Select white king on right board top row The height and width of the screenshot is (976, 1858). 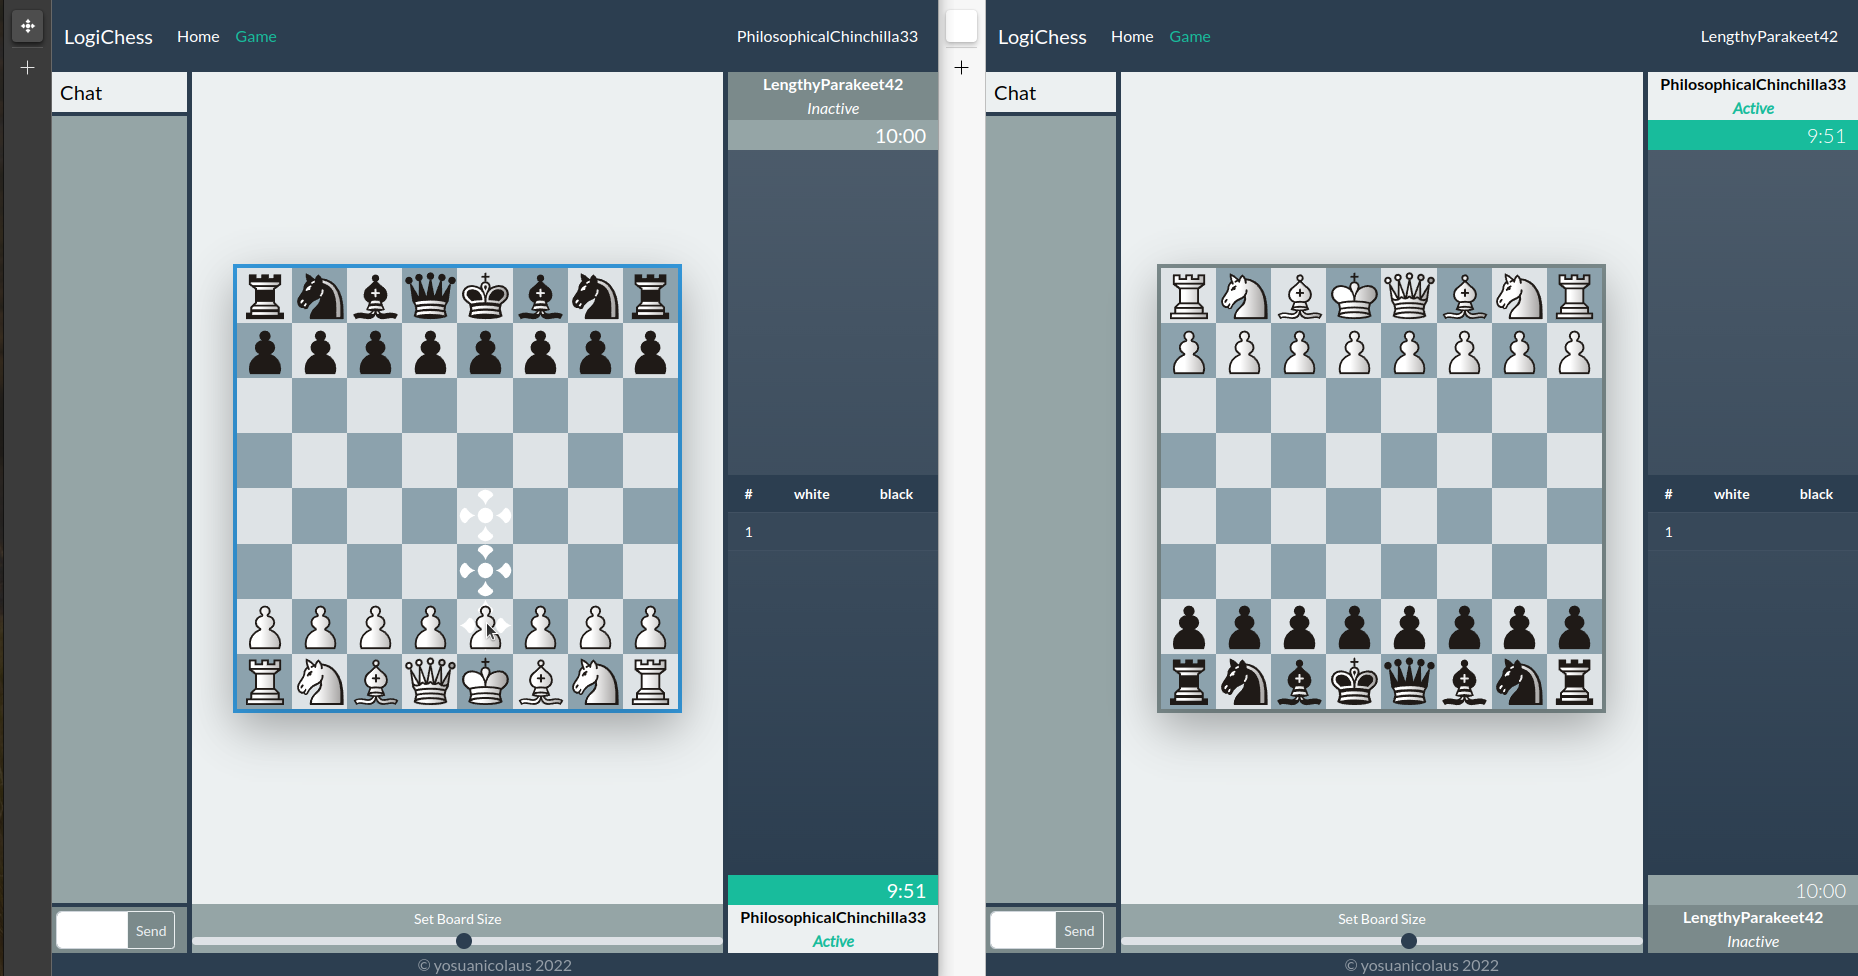click(1354, 296)
